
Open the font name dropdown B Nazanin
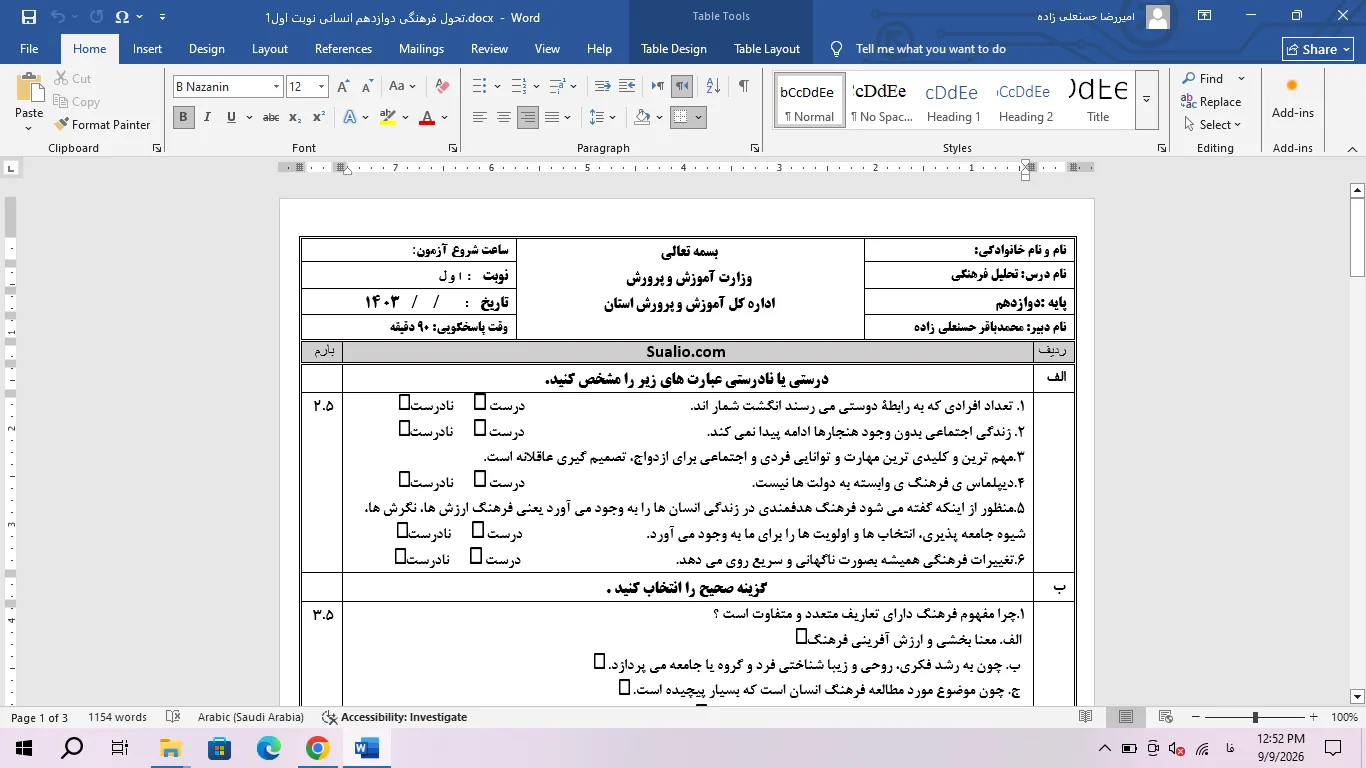276,87
